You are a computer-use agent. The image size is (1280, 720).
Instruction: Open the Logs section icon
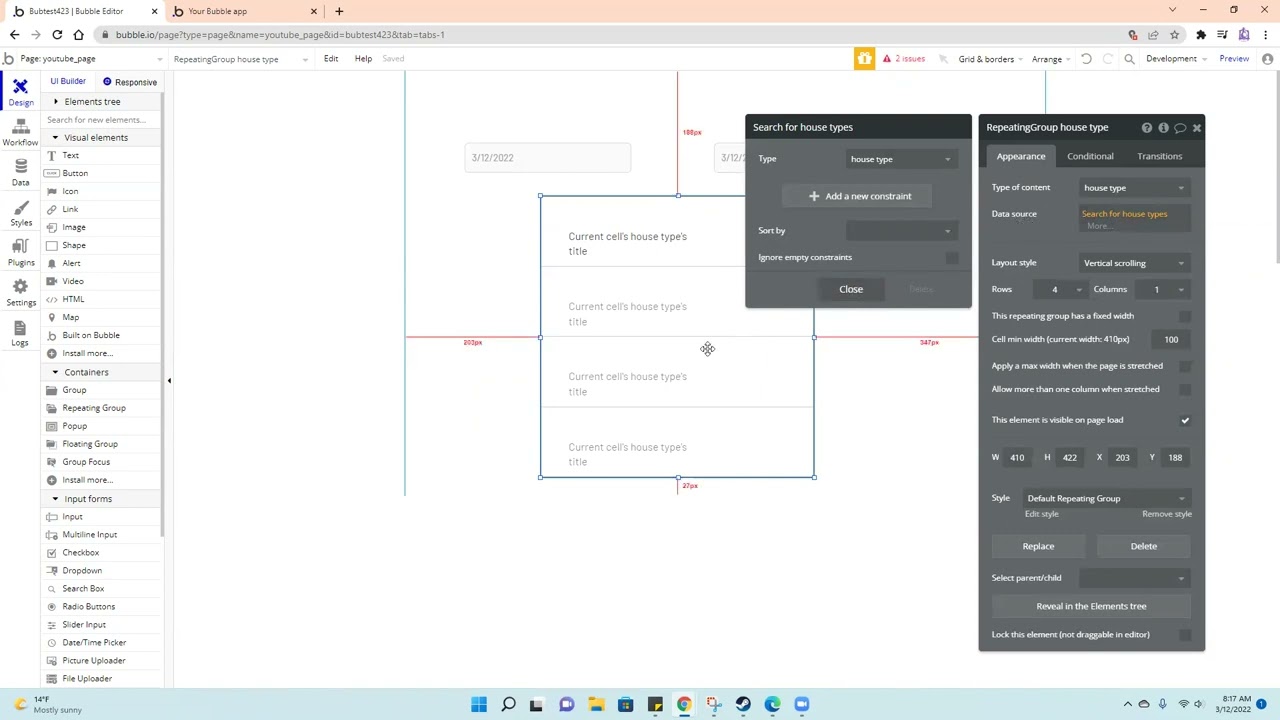[x=20, y=334]
